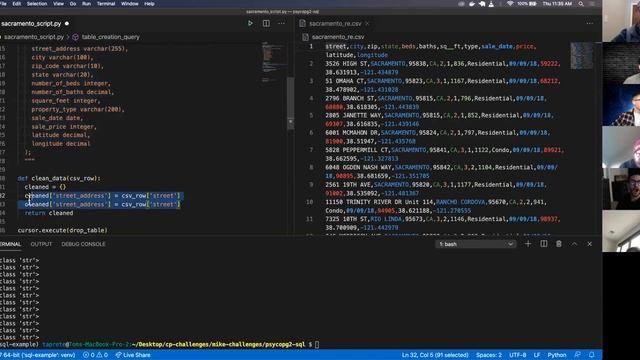Add a new terminal with plus icon
The width and height of the screenshot is (640, 360).
coord(528,244)
